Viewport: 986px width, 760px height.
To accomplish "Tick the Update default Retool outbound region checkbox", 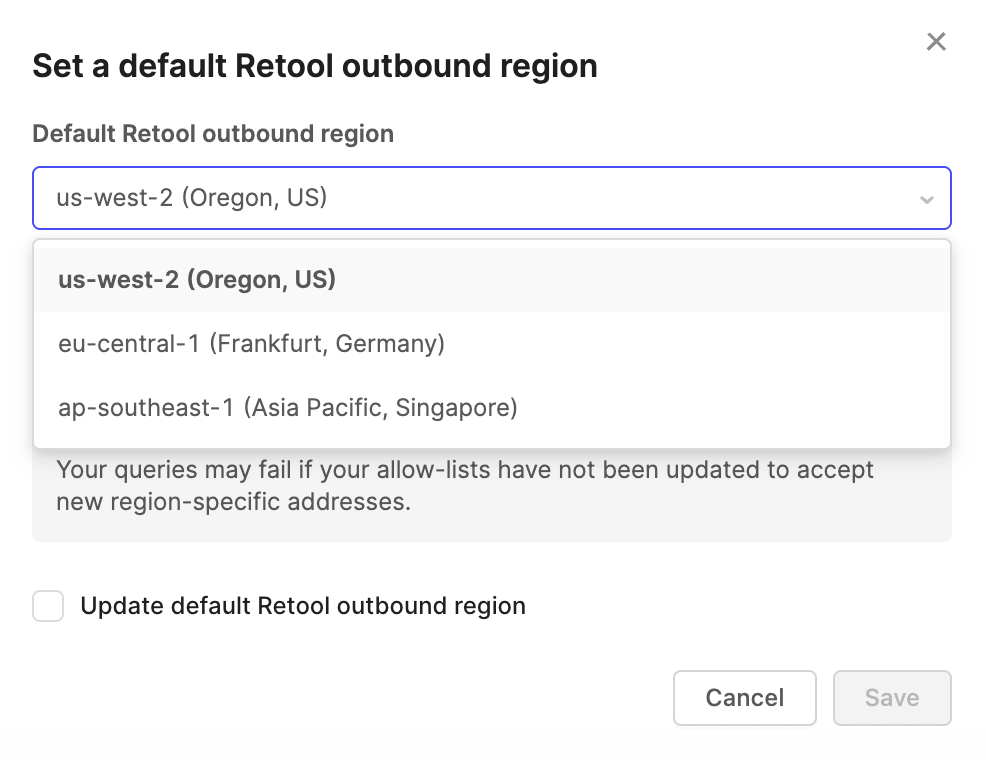I will (48, 606).
